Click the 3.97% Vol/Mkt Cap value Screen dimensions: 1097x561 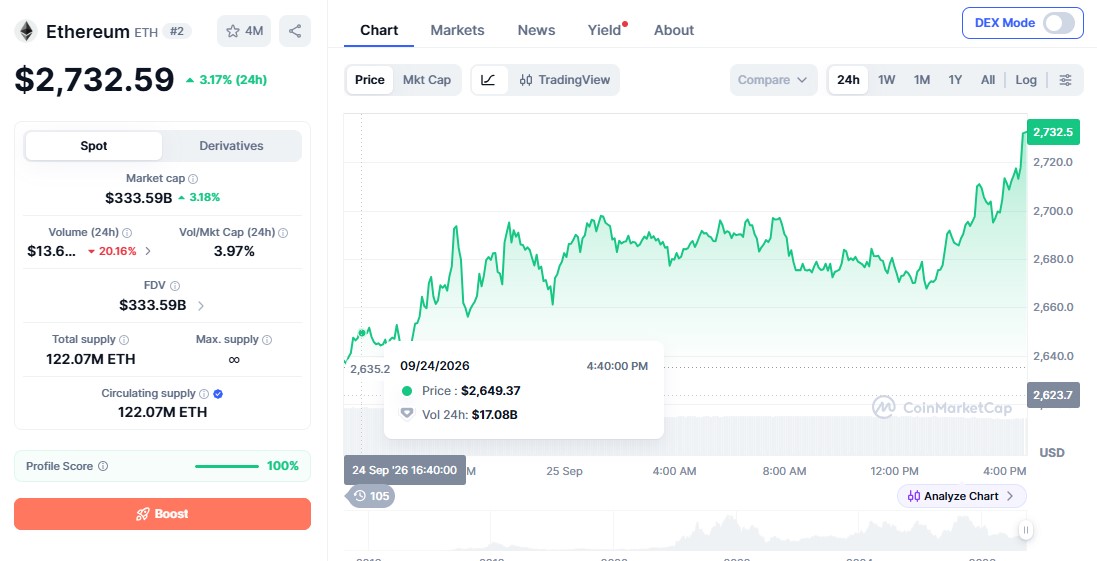(234, 251)
